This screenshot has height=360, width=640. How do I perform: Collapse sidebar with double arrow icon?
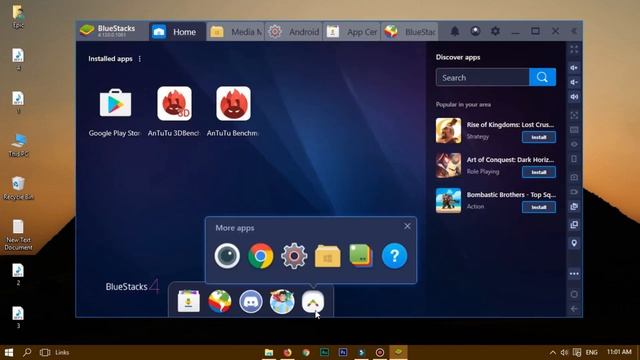(574, 31)
